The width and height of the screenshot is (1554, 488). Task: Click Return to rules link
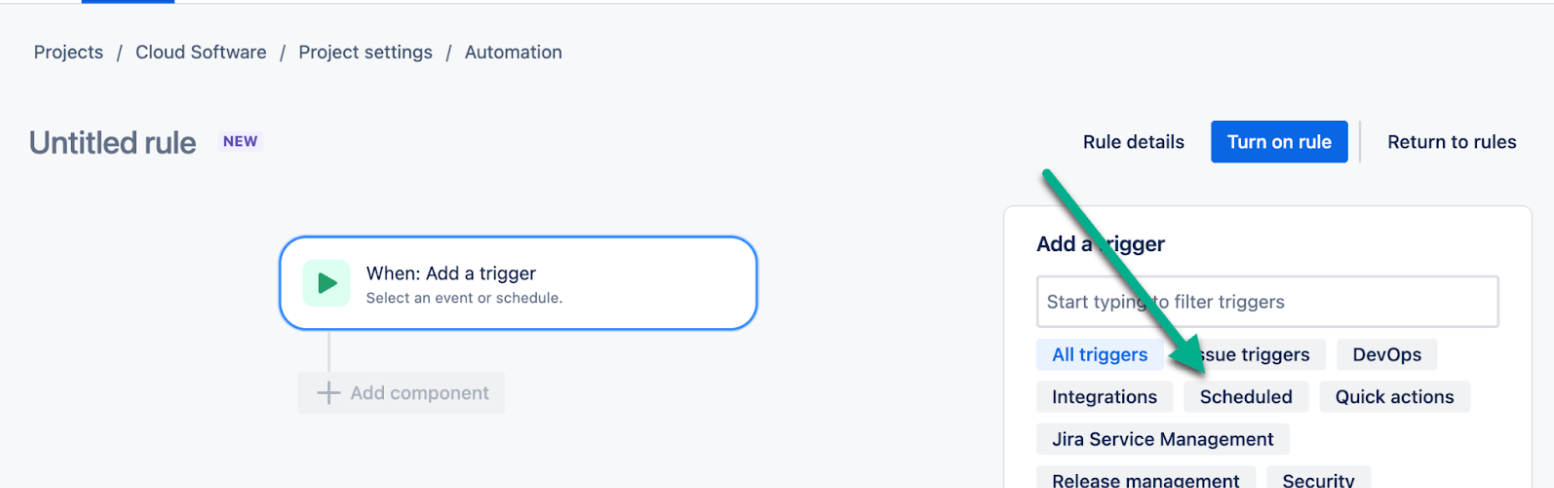pyautogui.click(x=1451, y=142)
